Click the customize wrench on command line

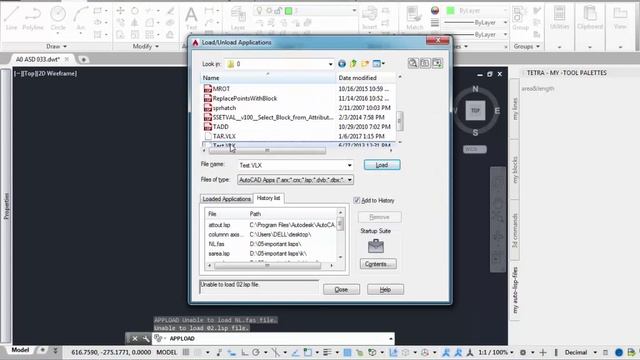(x=145, y=338)
